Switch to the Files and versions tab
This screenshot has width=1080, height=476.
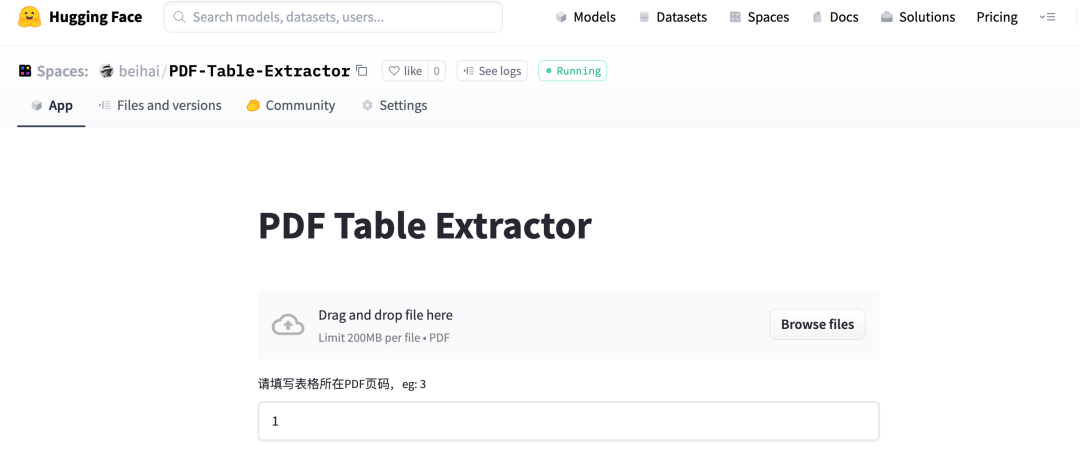(x=160, y=105)
